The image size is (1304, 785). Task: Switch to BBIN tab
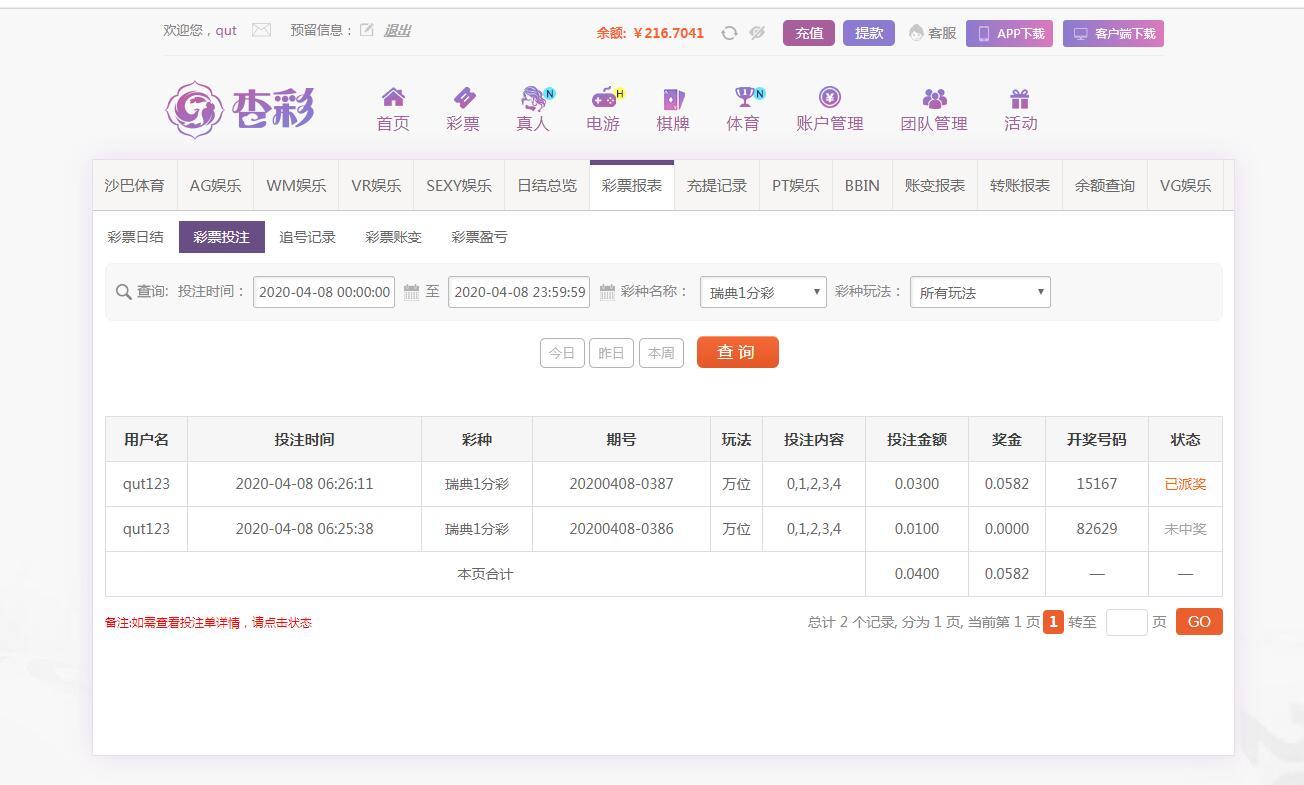[862, 185]
